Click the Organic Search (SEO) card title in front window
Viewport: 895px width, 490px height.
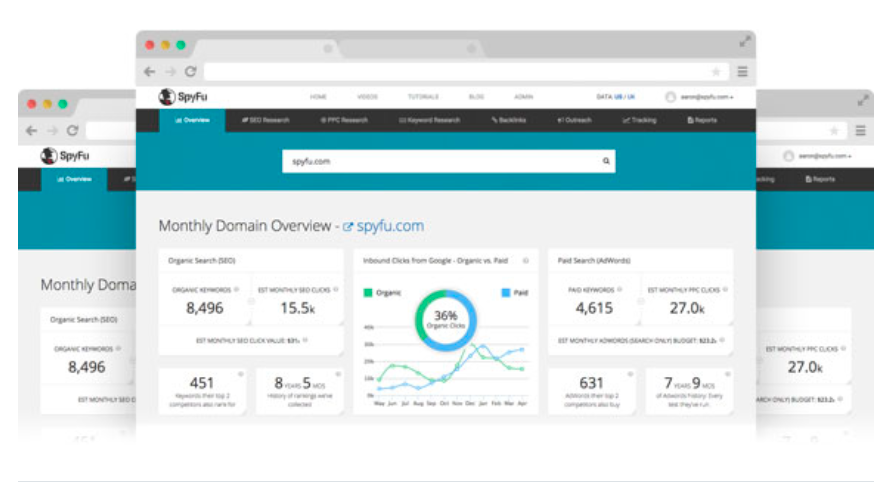pyautogui.click(x=201, y=260)
